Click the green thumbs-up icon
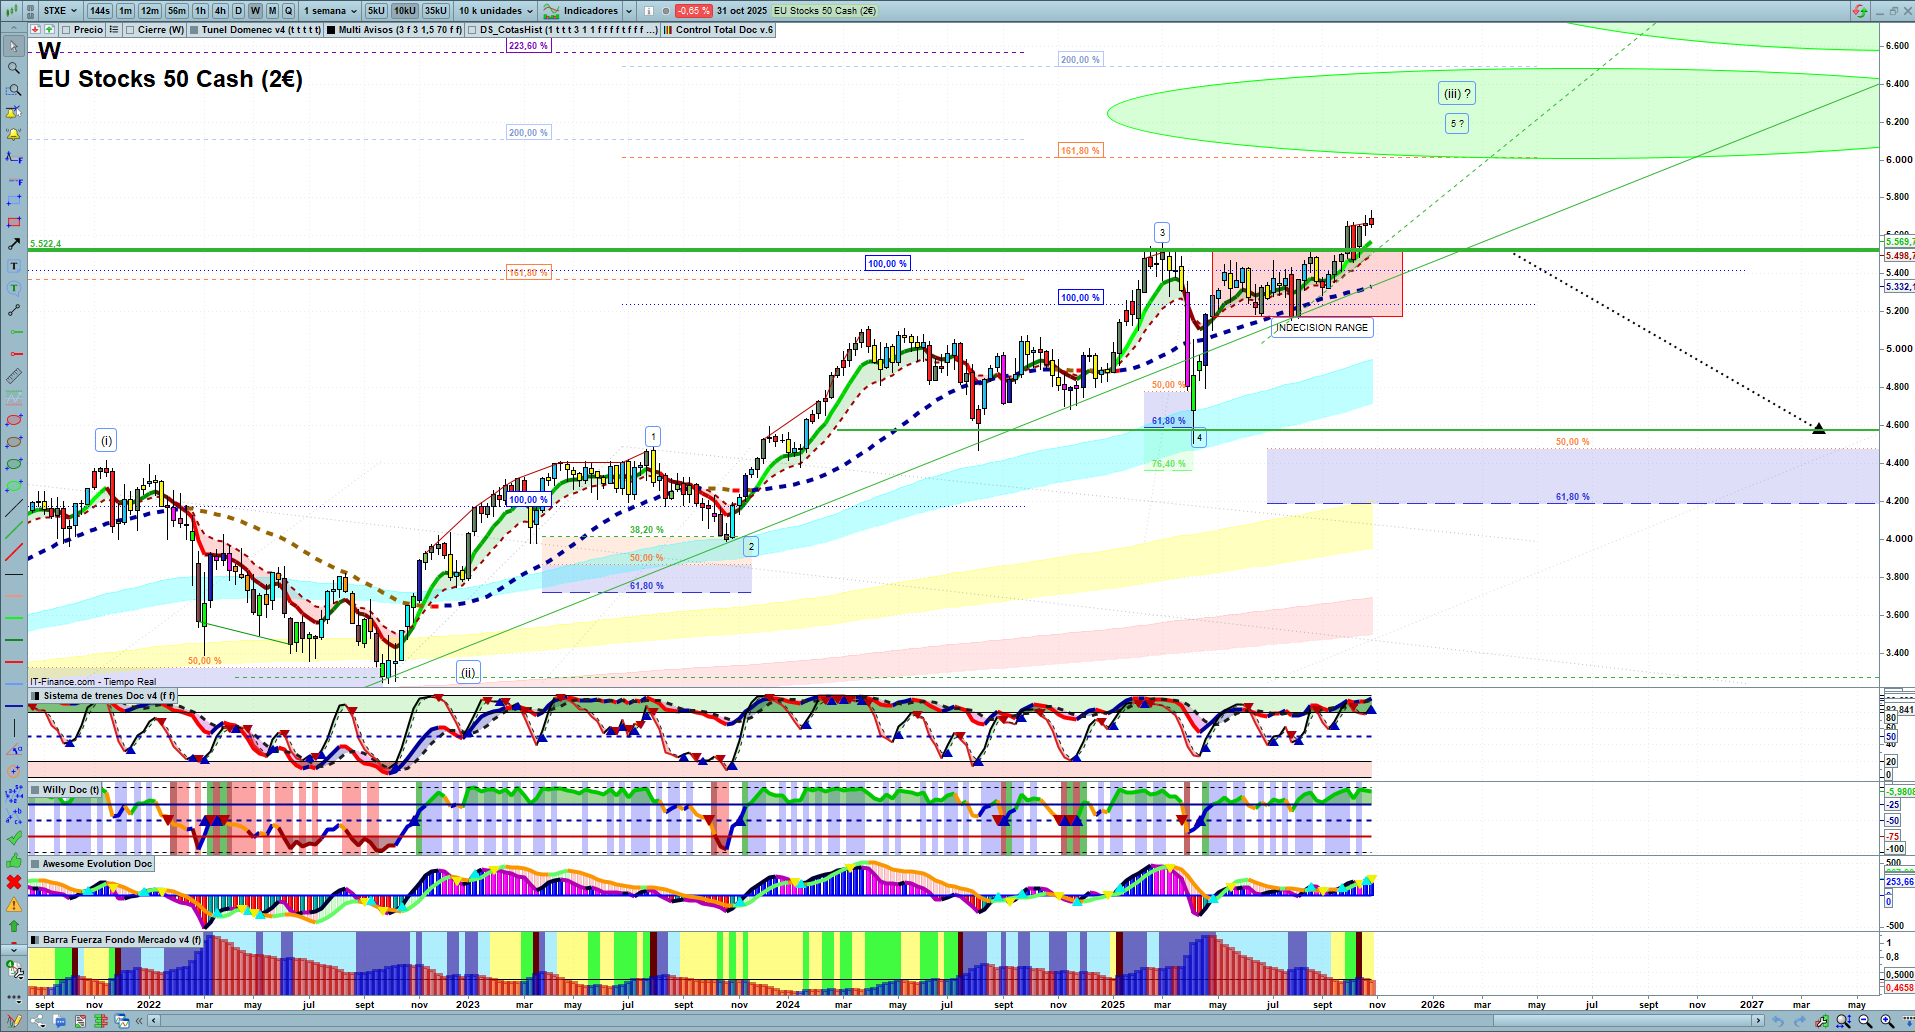 [14, 860]
